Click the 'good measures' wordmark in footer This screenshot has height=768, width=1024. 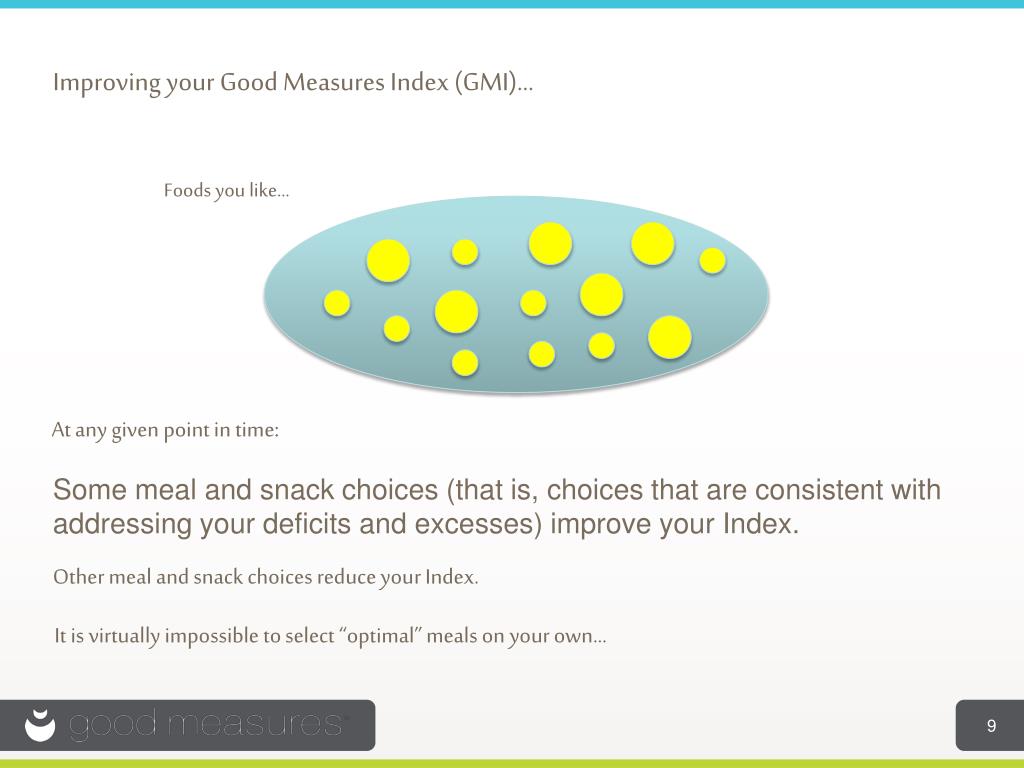tap(206, 724)
